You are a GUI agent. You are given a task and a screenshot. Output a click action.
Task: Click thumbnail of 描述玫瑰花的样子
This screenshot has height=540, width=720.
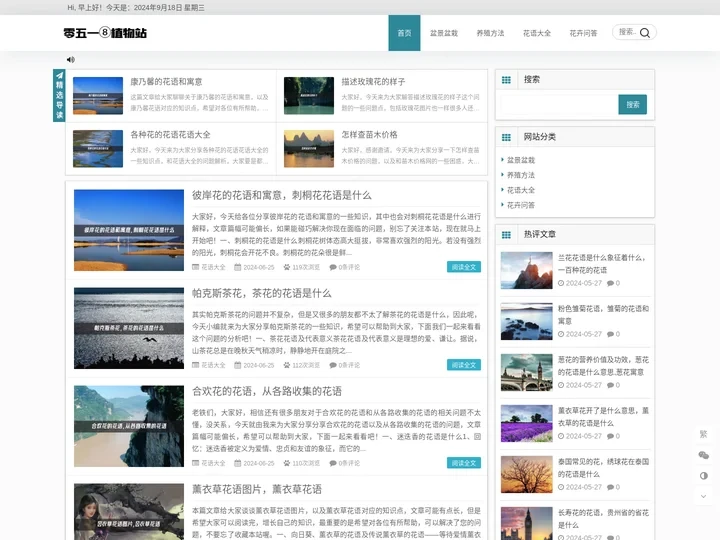(x=309, y=96)
